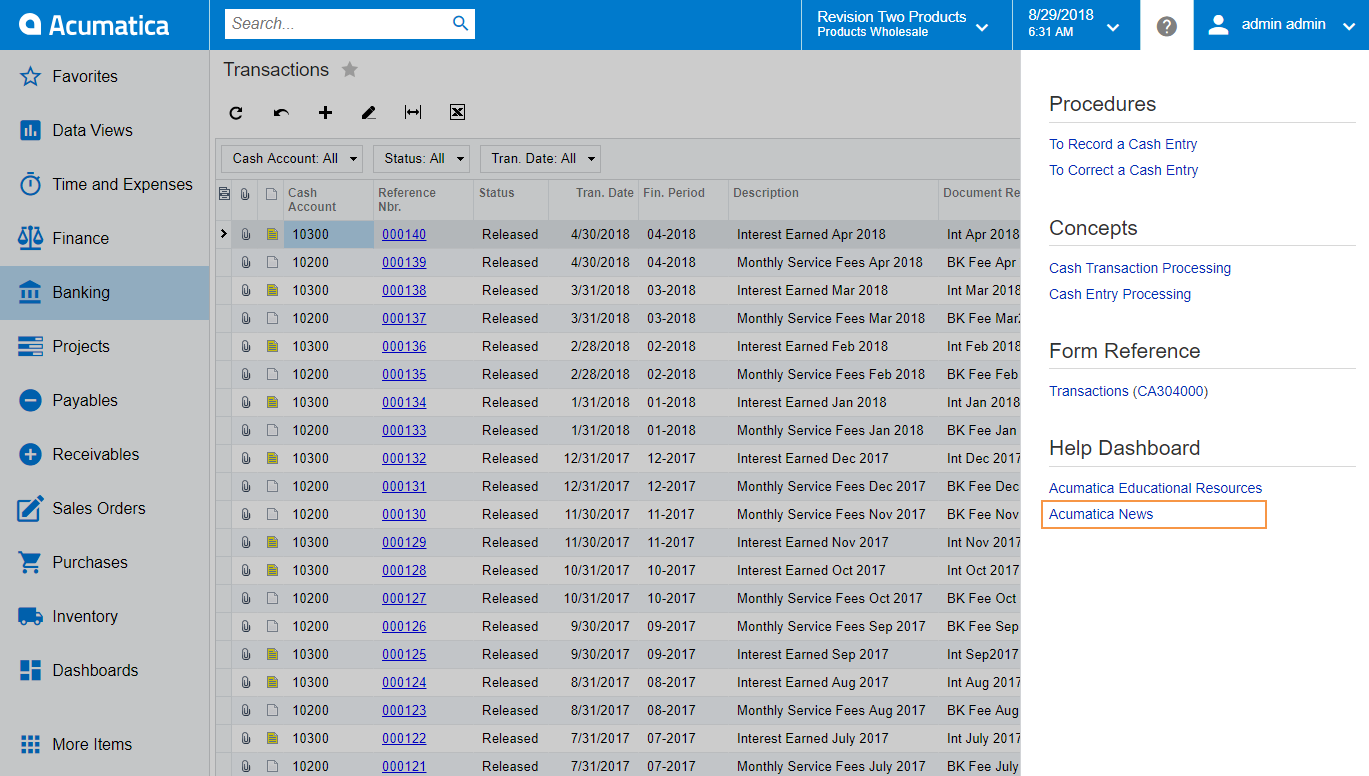Mark Transactions page as favorite star
This screenshot has height=776, width=1369.
pos(349,70)
